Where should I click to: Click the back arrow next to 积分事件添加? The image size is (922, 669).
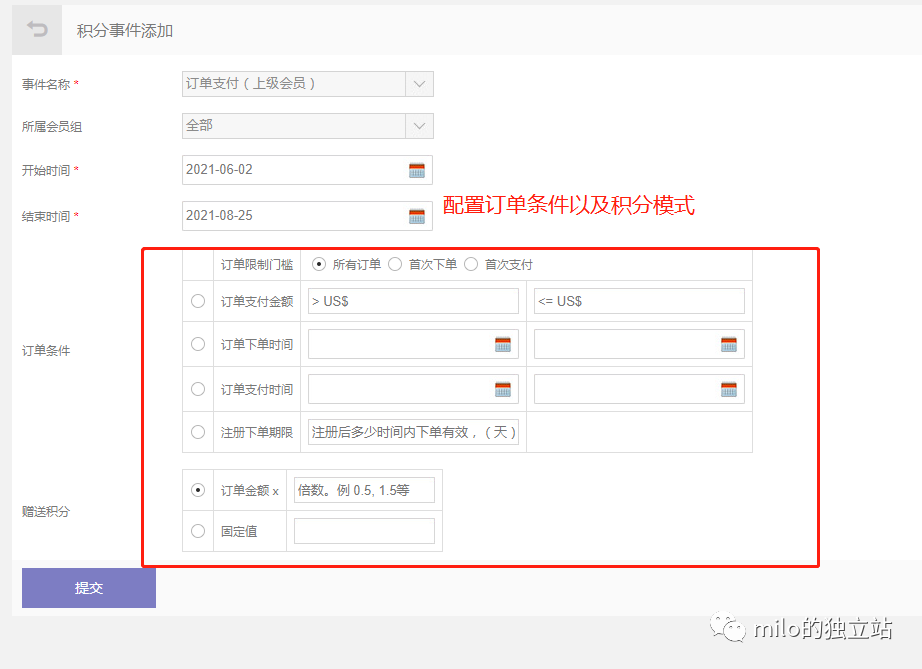(x=35, y=29)
